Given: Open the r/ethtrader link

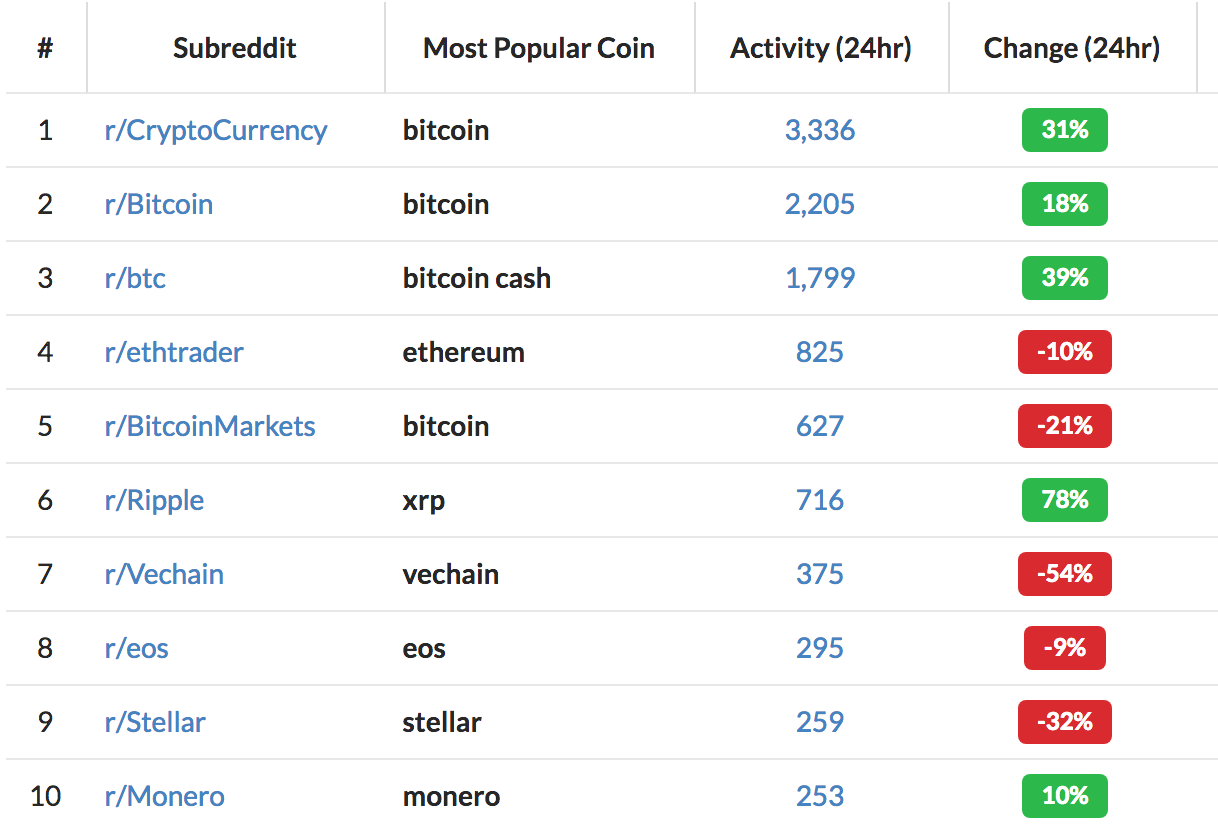Looking at the screenshot, I should [x=174, y=352].
